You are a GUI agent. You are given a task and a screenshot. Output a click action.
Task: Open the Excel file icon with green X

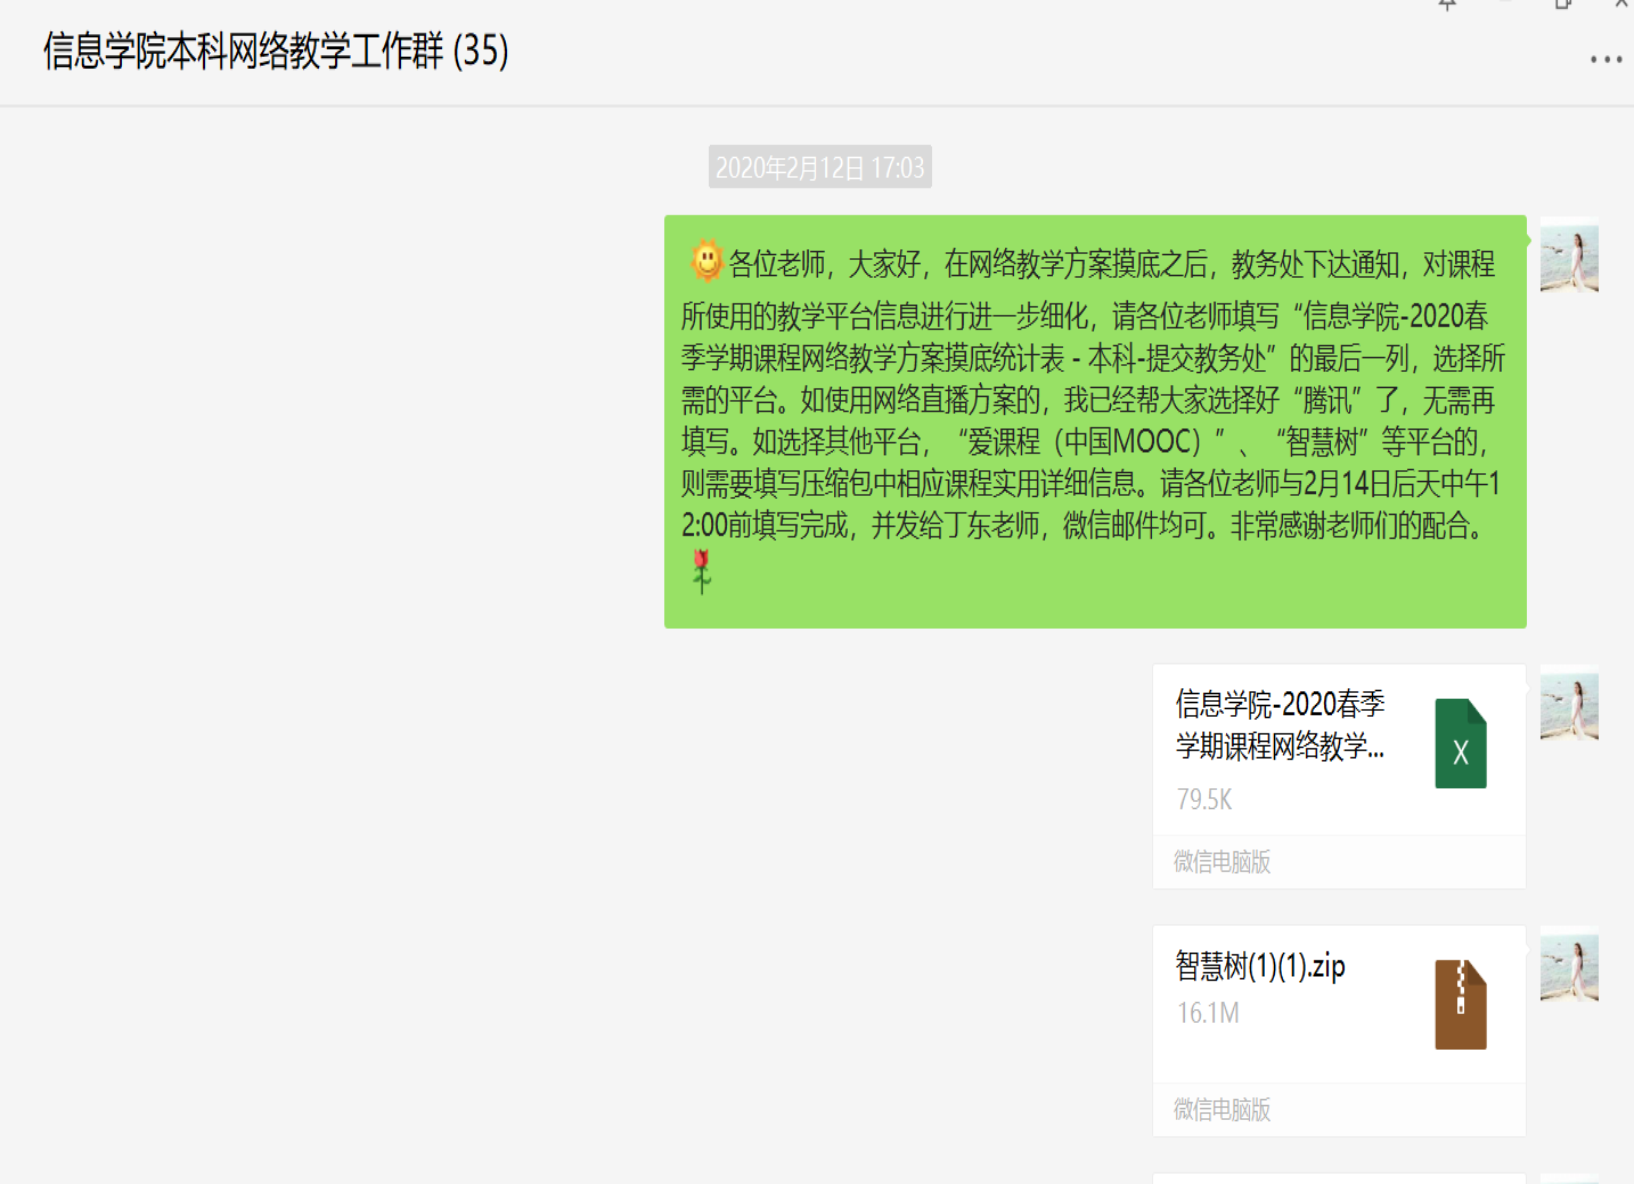point(1461,742)
